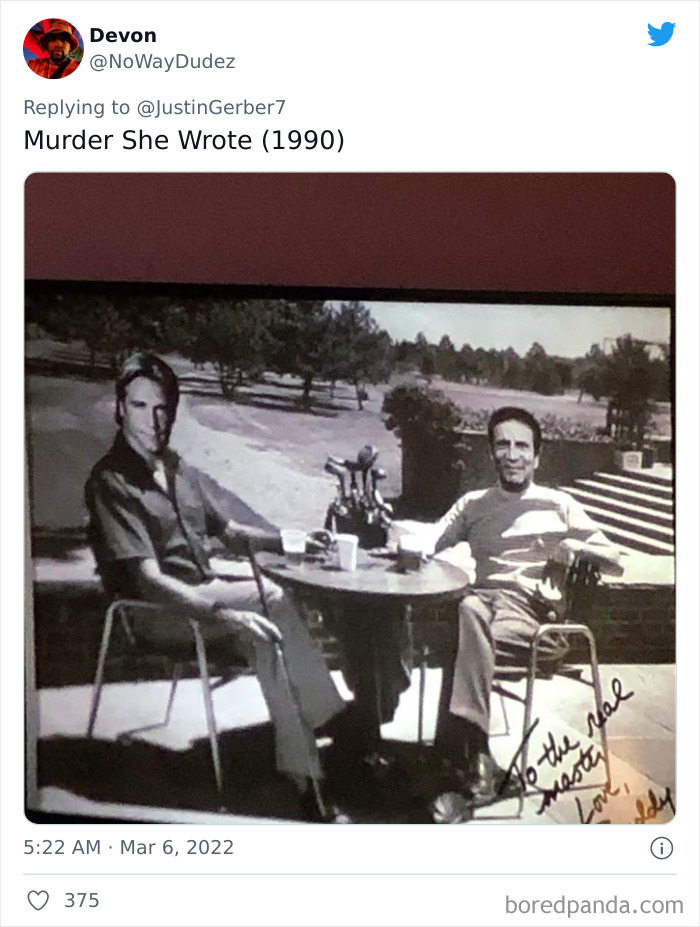Viewport: 700px width, 927px height.
Task: Click the 'Replying to' label
Action: [x=76, y=108]
